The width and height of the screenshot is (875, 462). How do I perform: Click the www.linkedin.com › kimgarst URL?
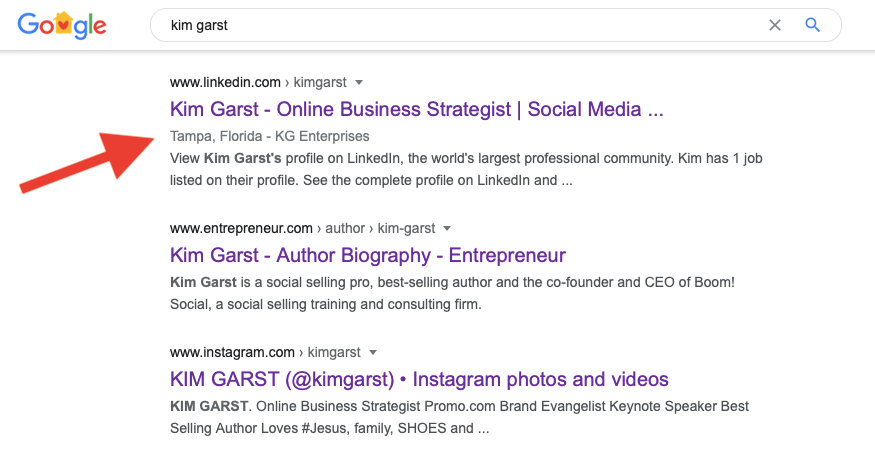[x=258, y=83]
